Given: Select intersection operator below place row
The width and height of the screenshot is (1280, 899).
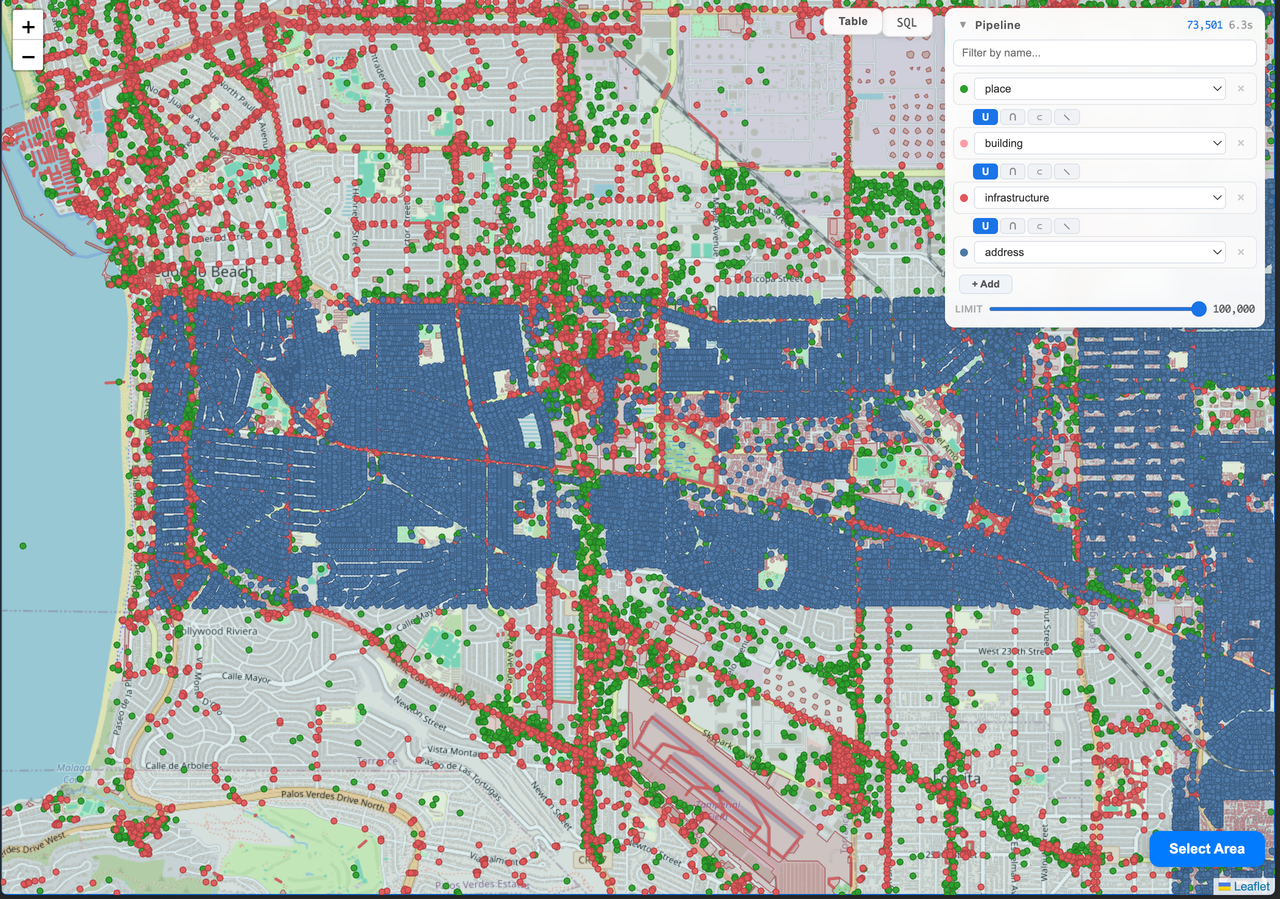Looking at the screenshot, I should [1012, 117].
